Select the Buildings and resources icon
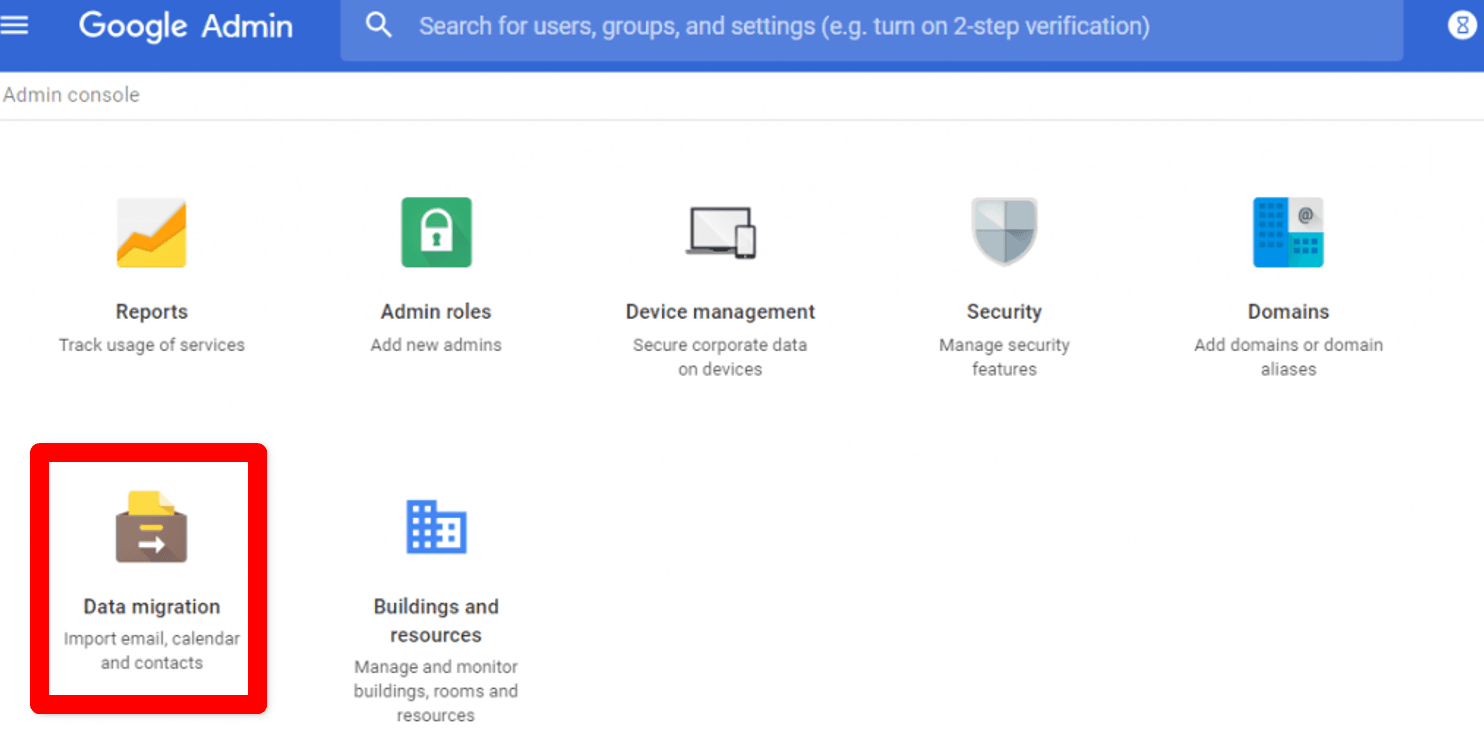This screenshot has width=1484, height=751. tap(436, 528)
